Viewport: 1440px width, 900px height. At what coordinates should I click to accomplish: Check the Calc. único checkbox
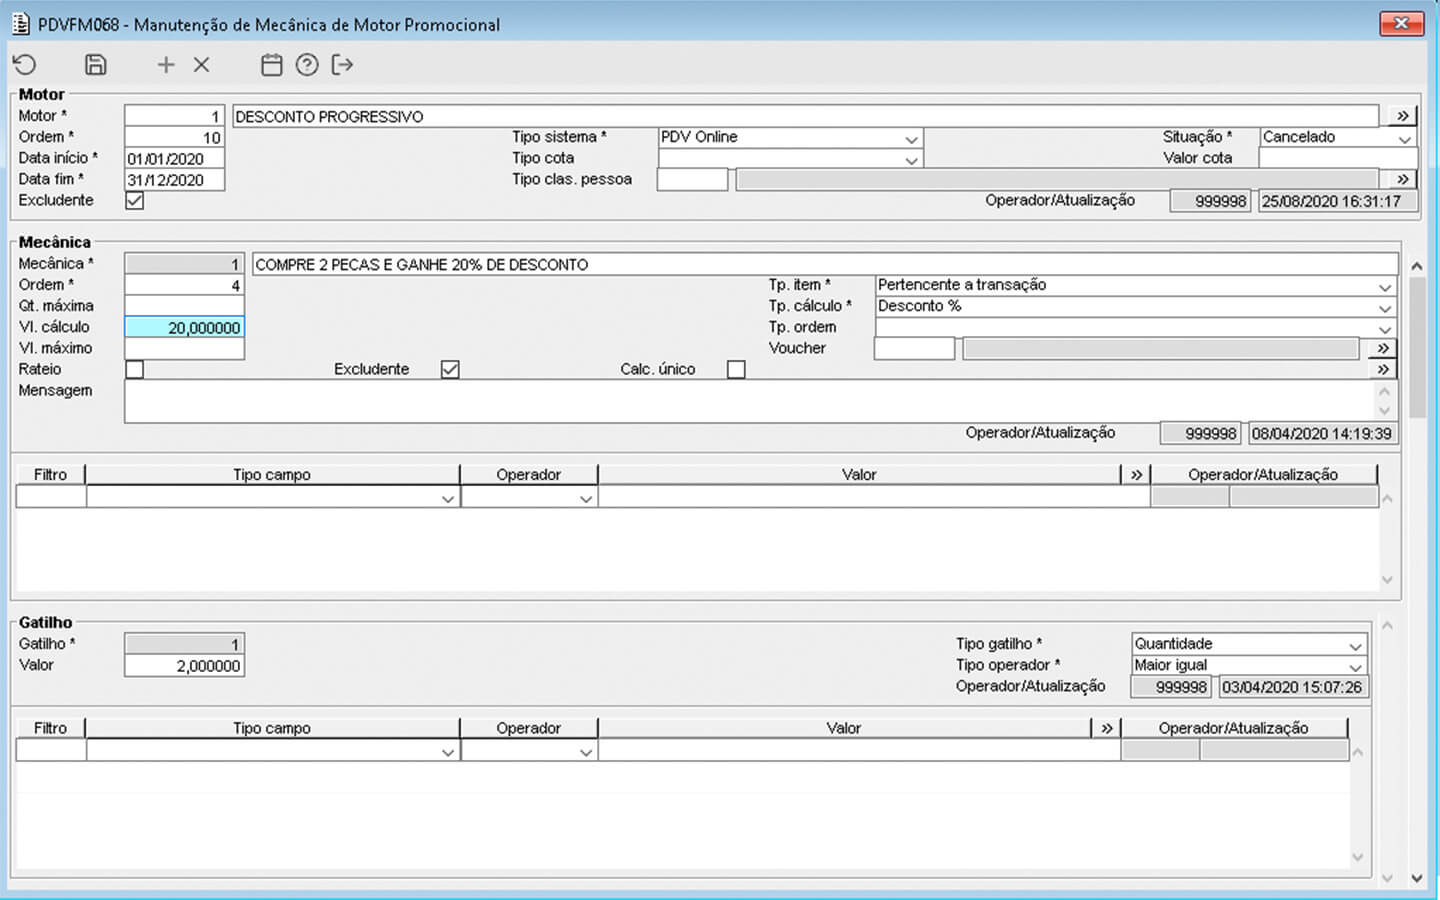coord(736,369)
